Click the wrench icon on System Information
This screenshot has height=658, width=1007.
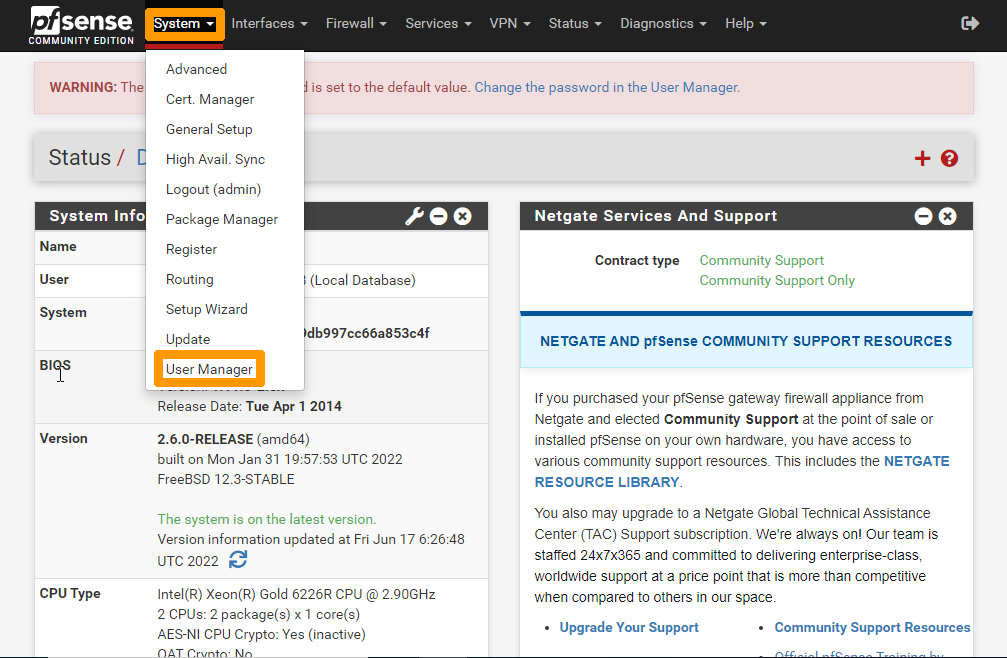[414, 216]
